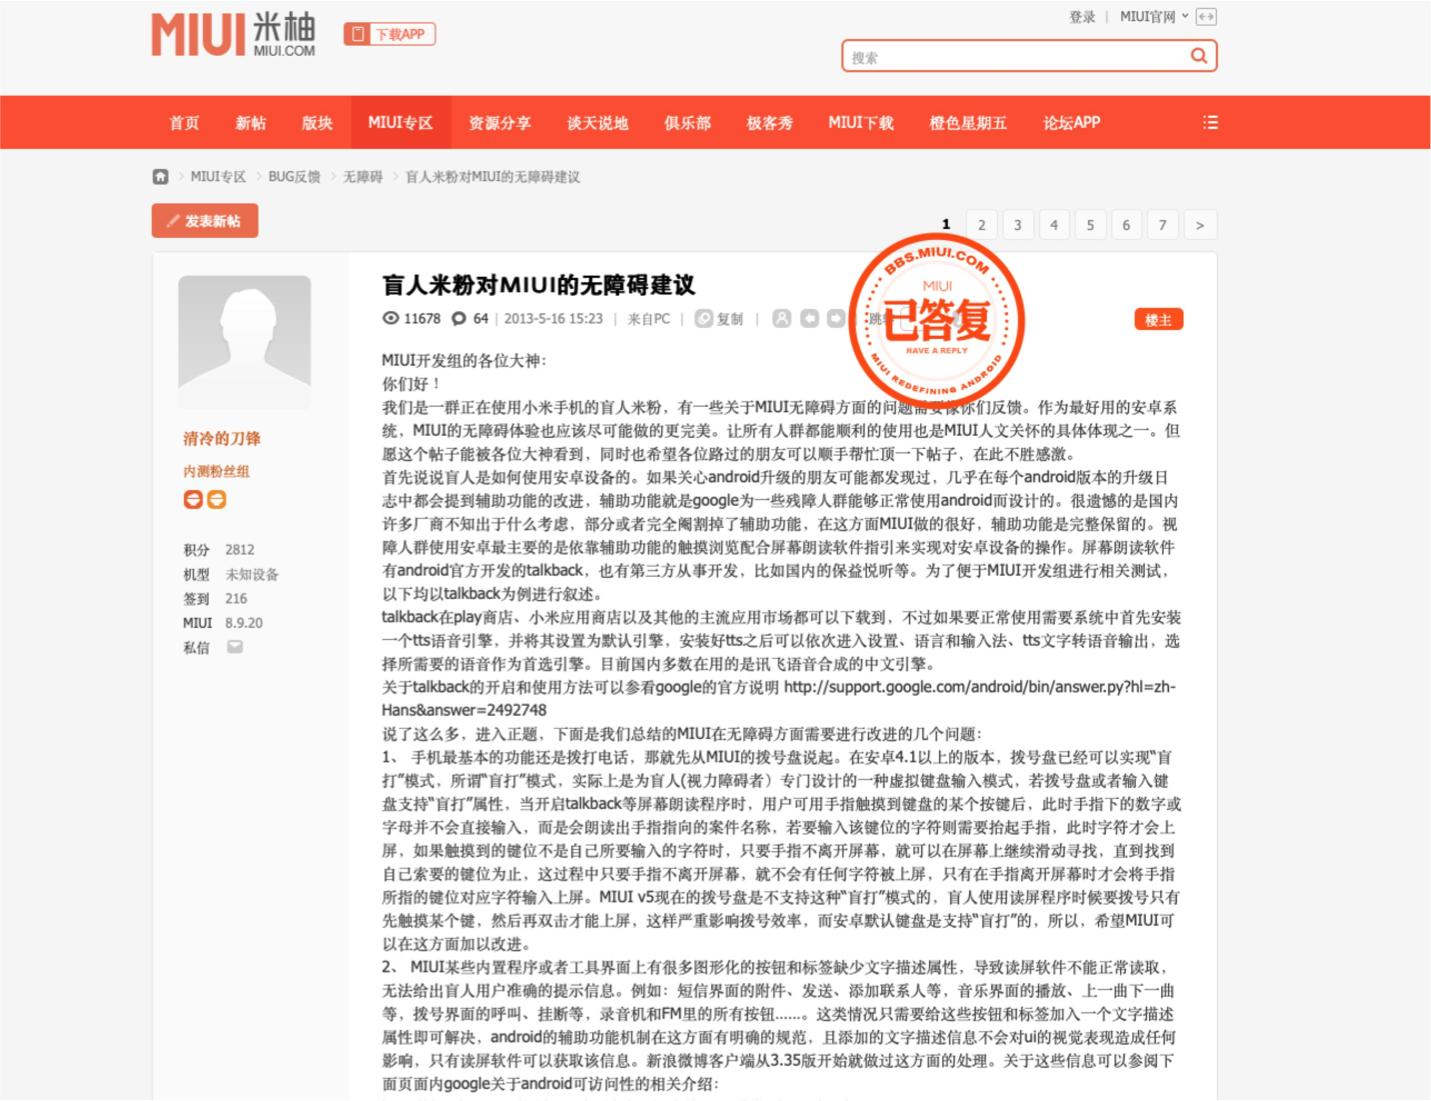Image resolution: width=1431 pixels, height=1101 pixels.
Task: Click the expand-arrows control at the top right
Action: 1207,16
